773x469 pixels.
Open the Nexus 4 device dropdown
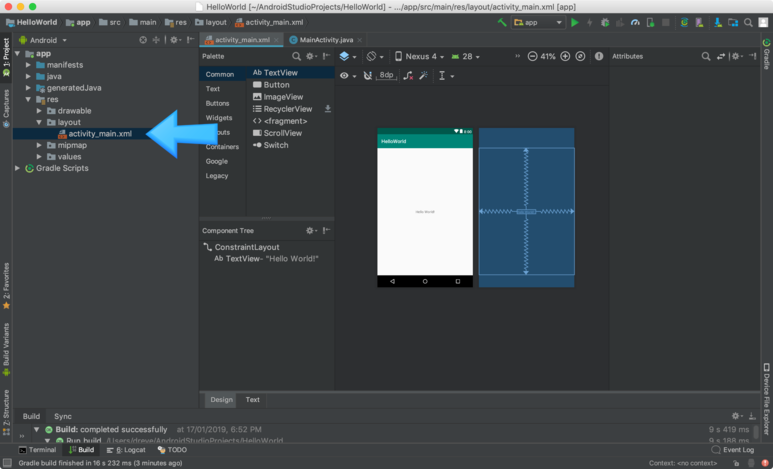coord(420,56)
